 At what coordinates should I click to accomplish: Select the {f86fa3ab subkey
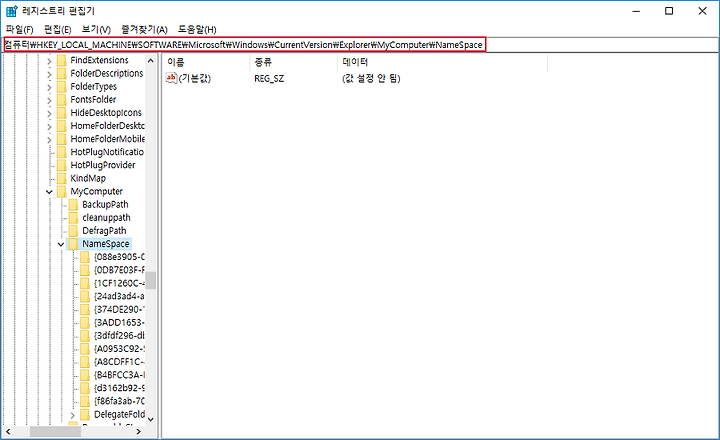pos(119,401)
